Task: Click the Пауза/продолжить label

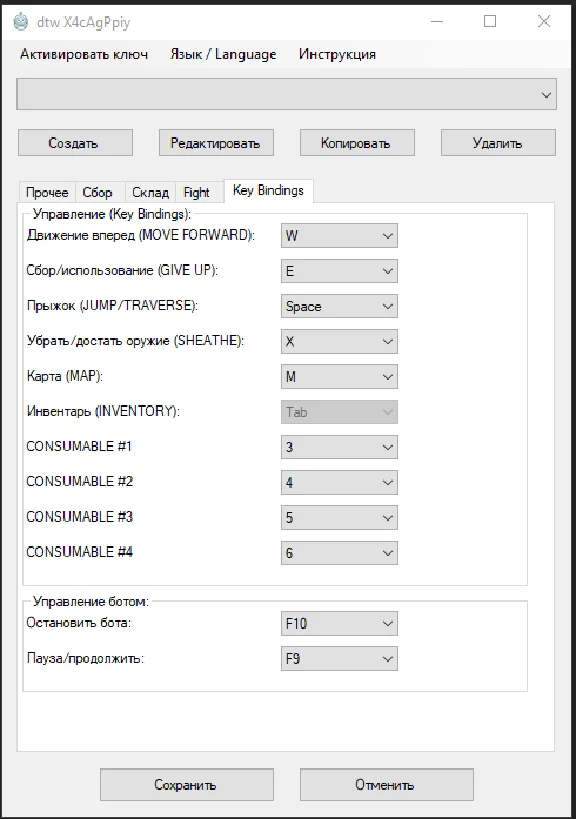Action: pos(85,658)
